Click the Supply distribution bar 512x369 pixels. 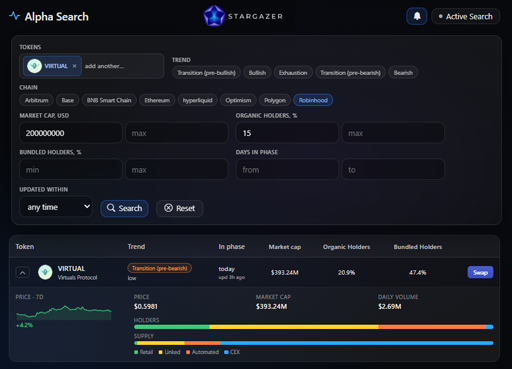click(x=313, y=343)
